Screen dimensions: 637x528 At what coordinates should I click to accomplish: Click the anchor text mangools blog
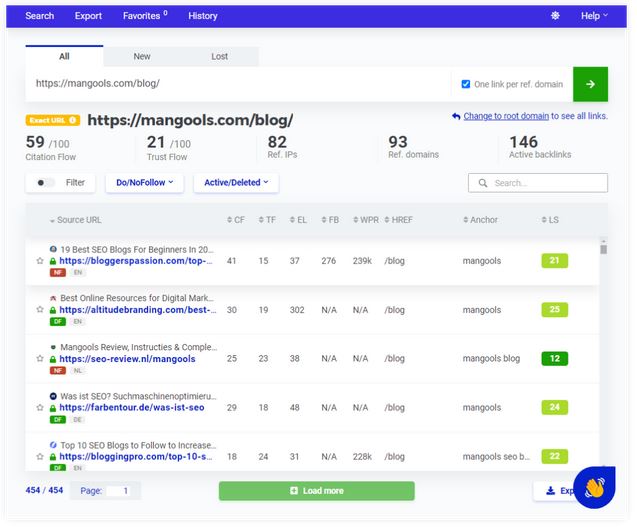coord(491,359)
